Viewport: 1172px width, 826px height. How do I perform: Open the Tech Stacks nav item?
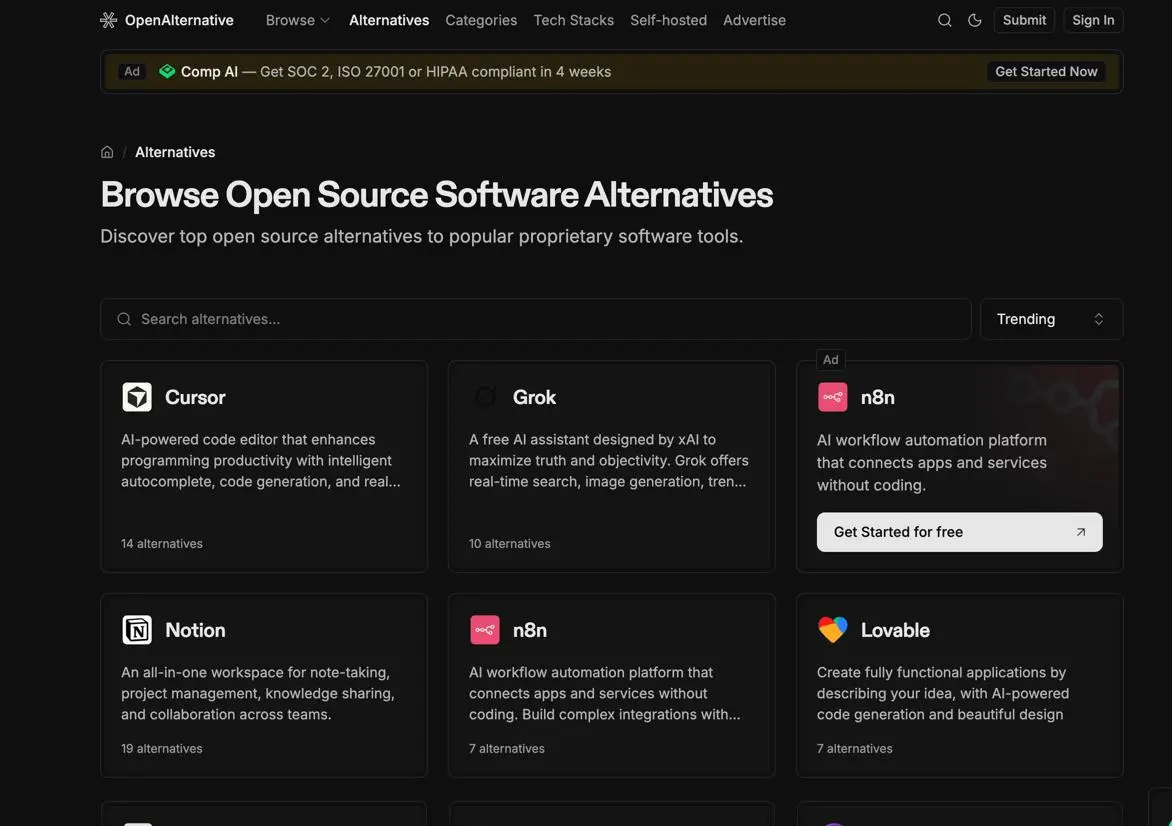tap(573, 20)
